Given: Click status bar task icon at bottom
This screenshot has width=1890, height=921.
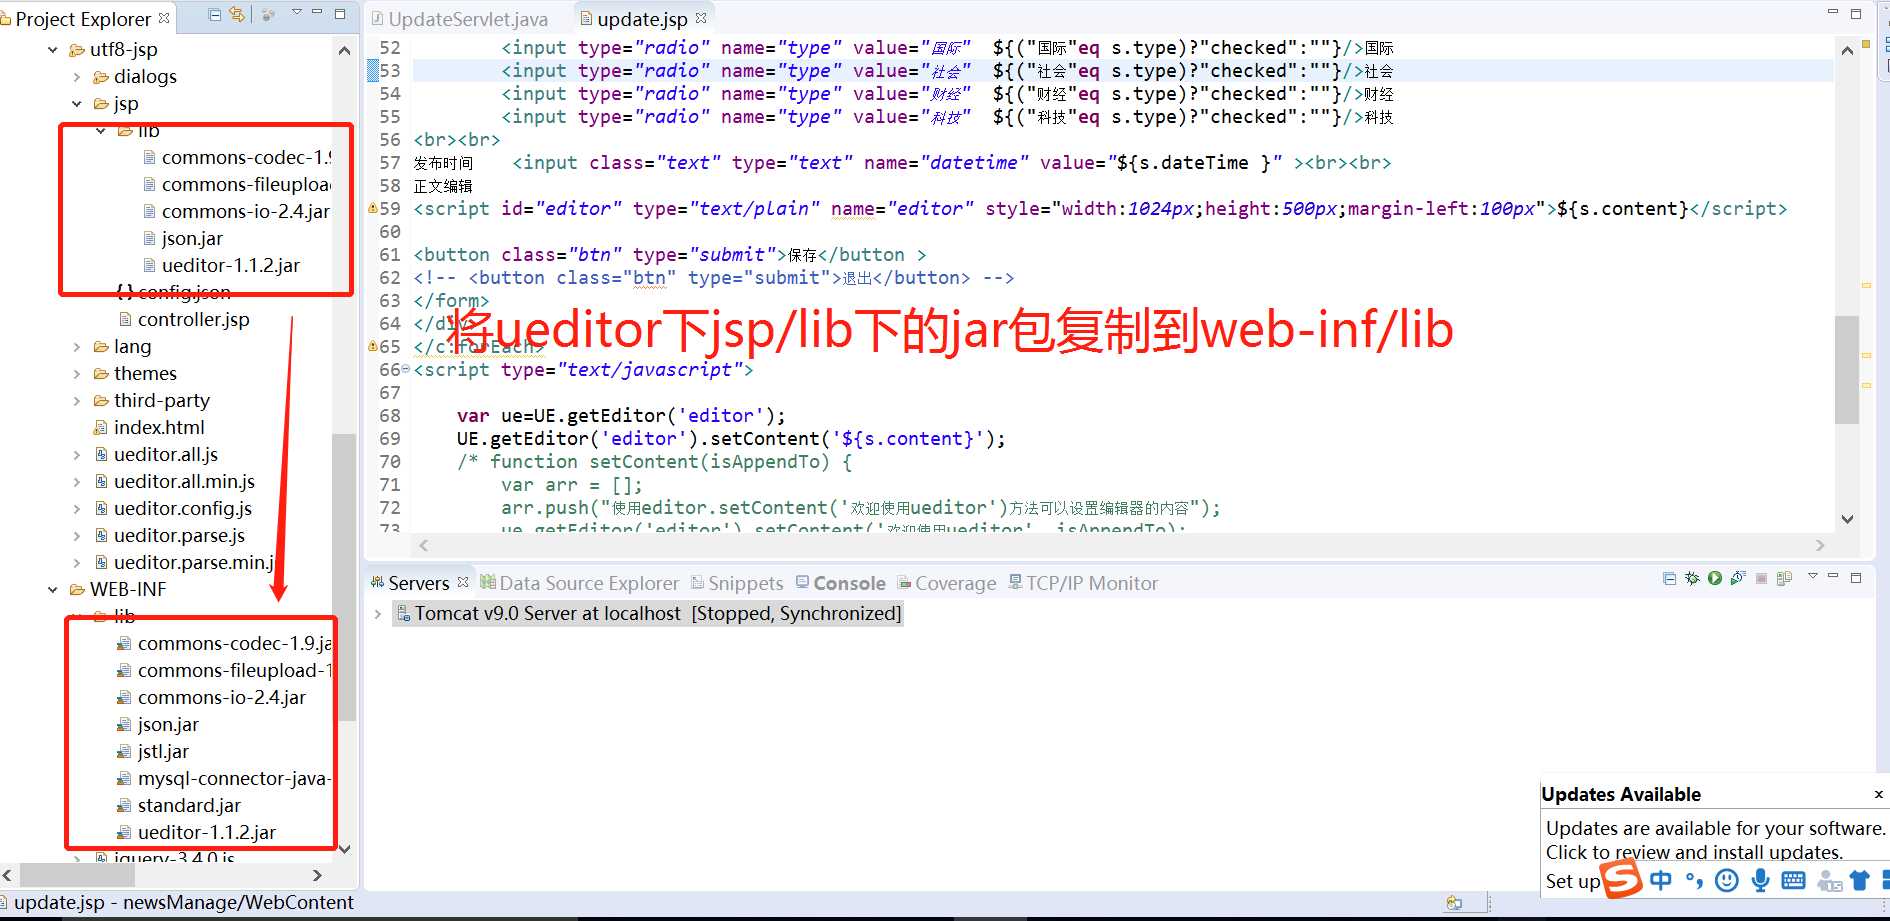Looking at the screenshot, I should point(1454,902).
